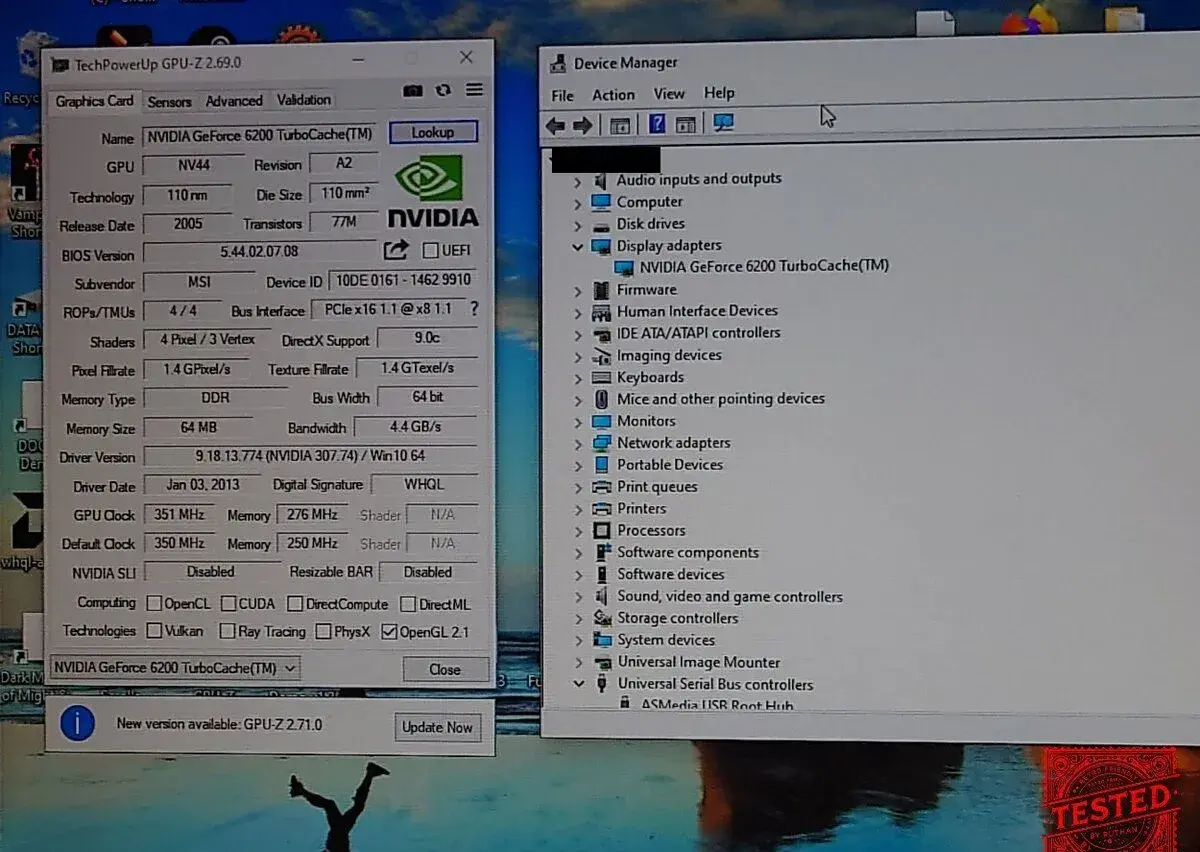Toggle the CUDA checkbox

[228, 604]
